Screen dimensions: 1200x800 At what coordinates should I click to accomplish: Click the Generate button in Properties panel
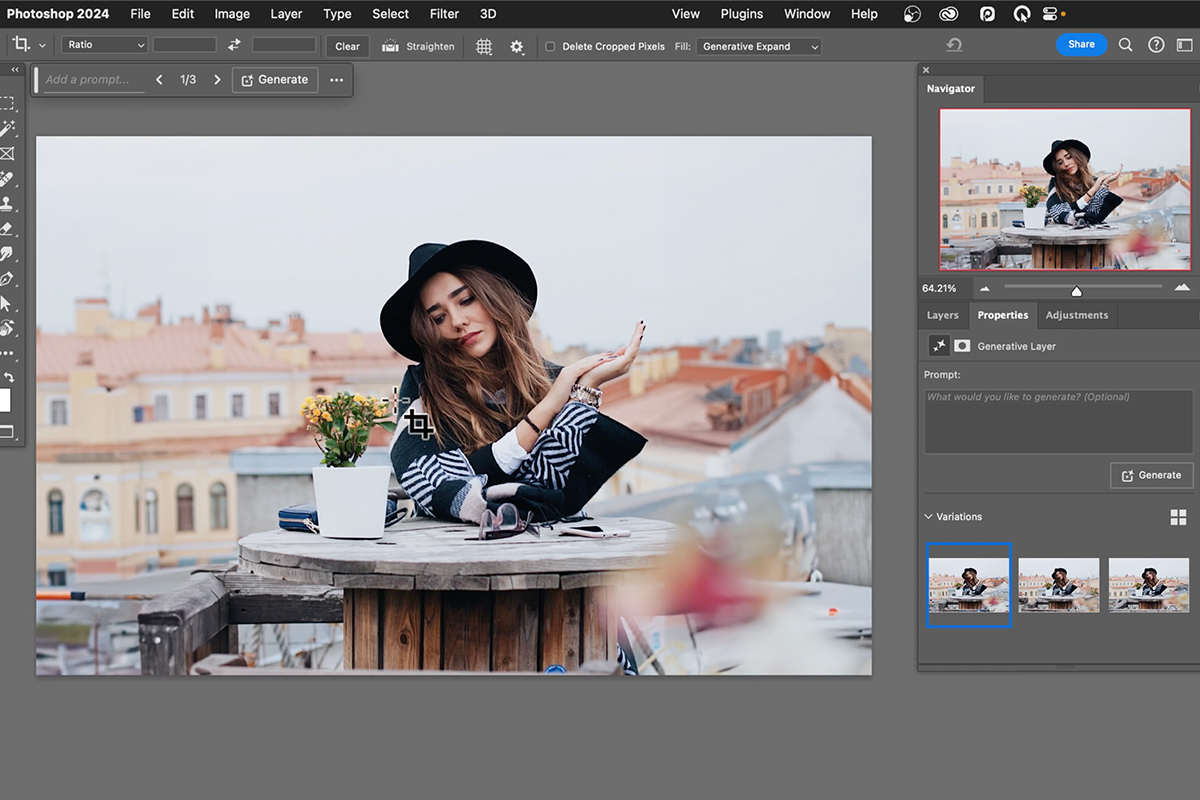click(1151, 475)
